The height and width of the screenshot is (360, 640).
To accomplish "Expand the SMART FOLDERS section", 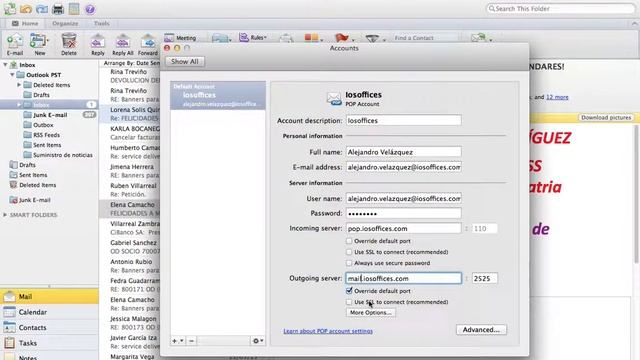I will click(x=5, y=215).
